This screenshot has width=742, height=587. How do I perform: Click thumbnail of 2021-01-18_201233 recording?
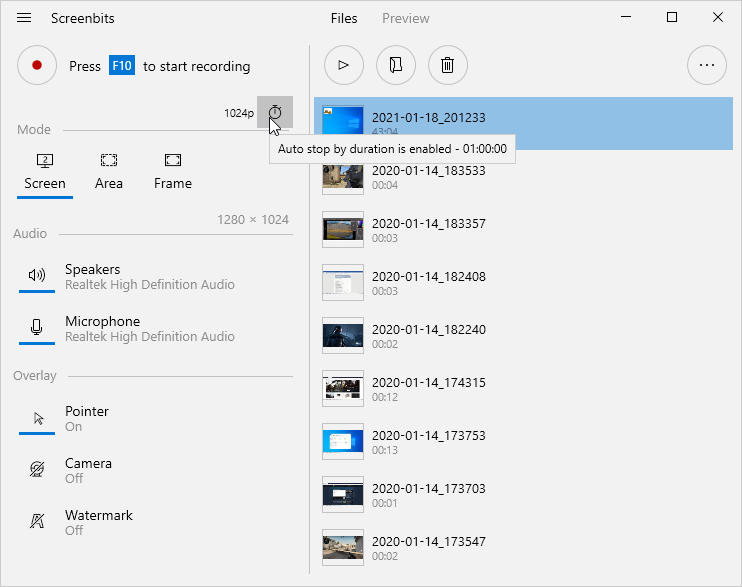343,121
